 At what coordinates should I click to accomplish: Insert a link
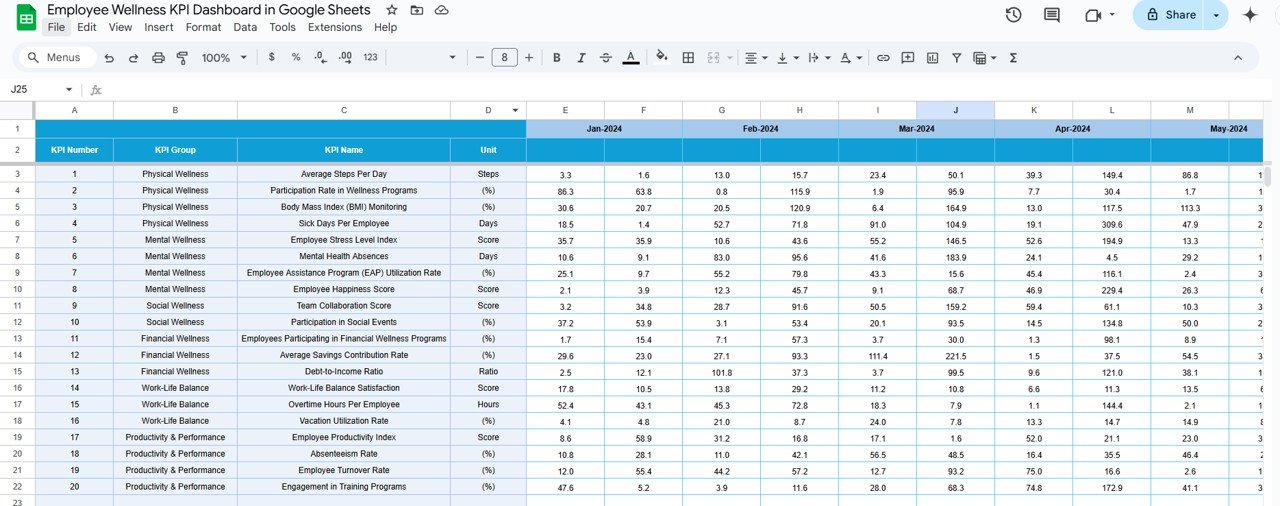(x=883, y=58)
